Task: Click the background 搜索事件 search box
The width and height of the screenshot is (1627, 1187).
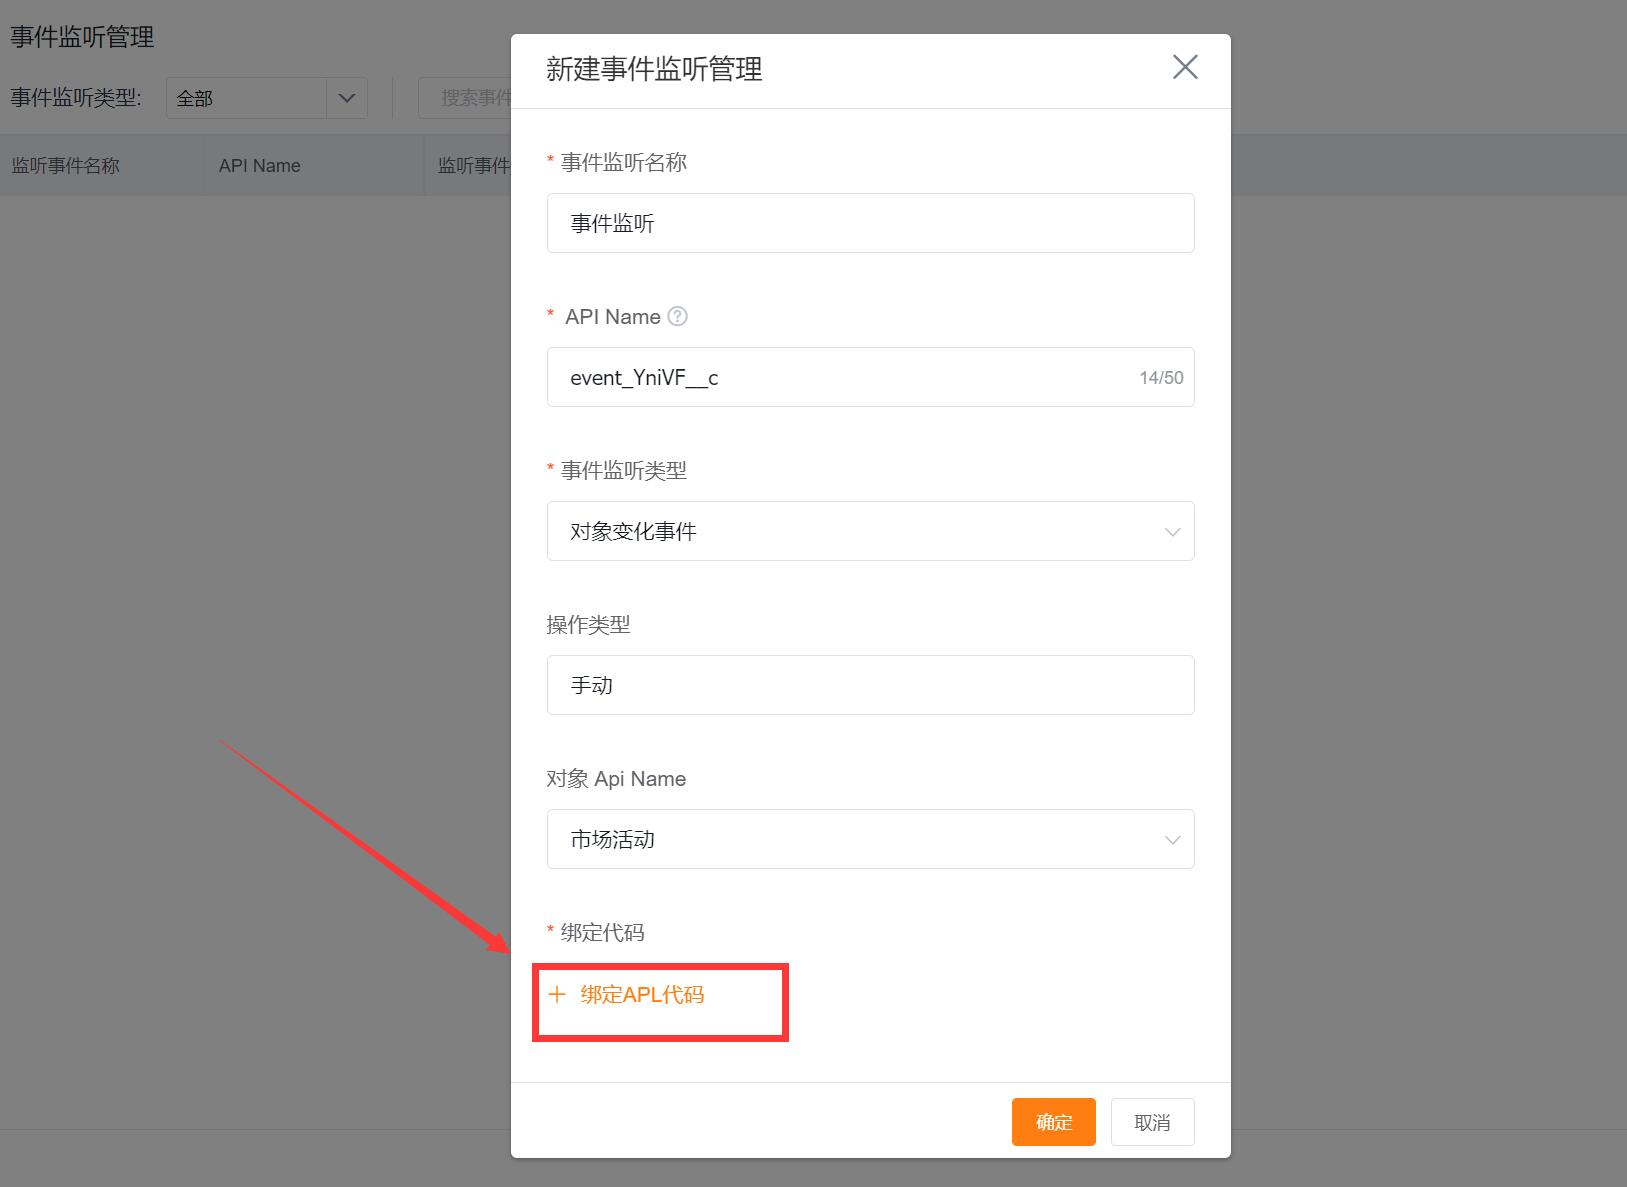Action: pyautogui.click(x=466, y=98)
